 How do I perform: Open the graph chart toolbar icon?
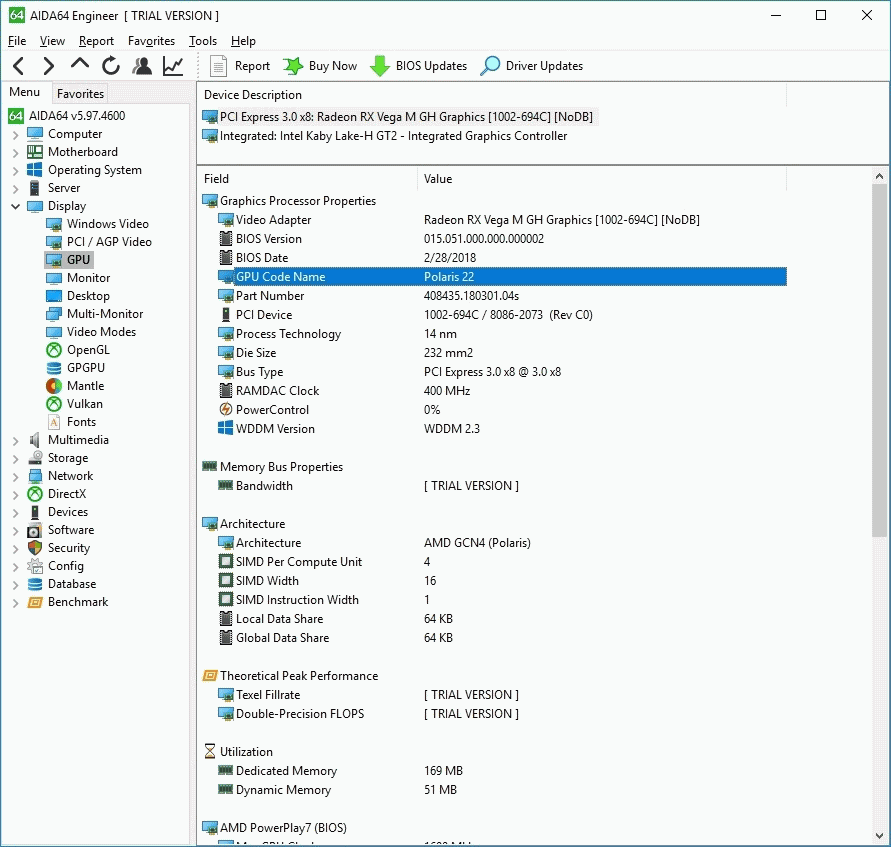coord(173,66)
